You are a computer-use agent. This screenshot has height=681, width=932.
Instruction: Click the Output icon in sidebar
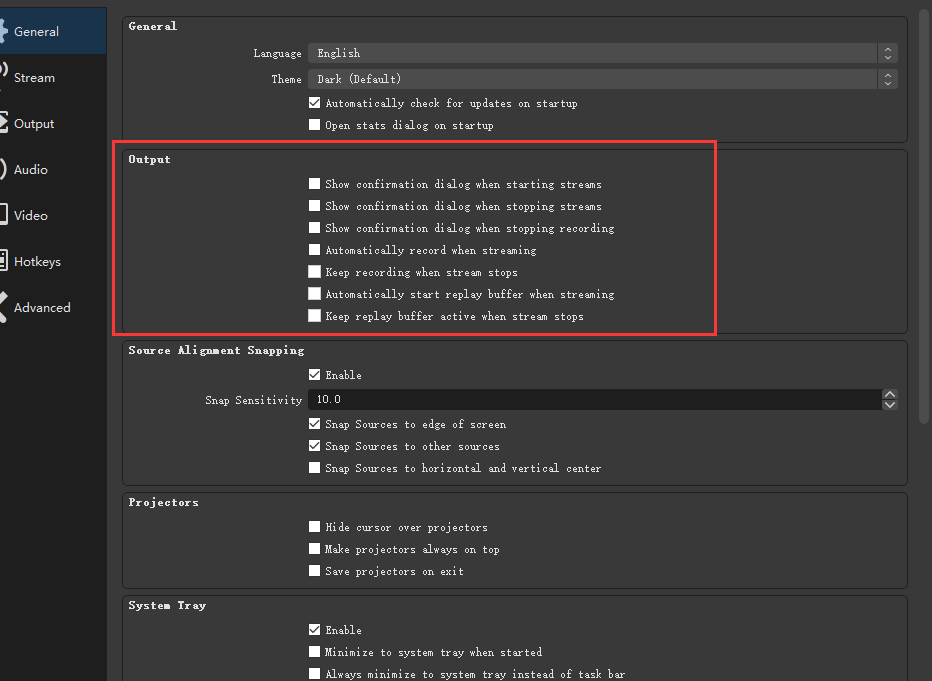[x=3, y=123]
